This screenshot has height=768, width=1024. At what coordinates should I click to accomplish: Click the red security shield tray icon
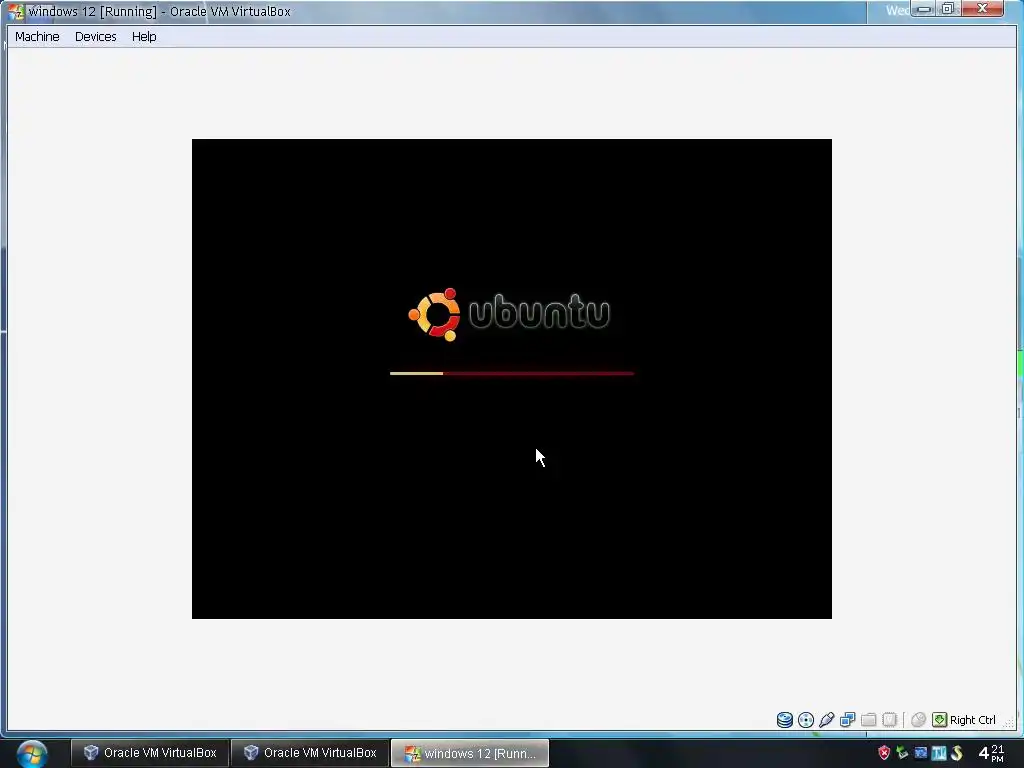coord(884,753)
